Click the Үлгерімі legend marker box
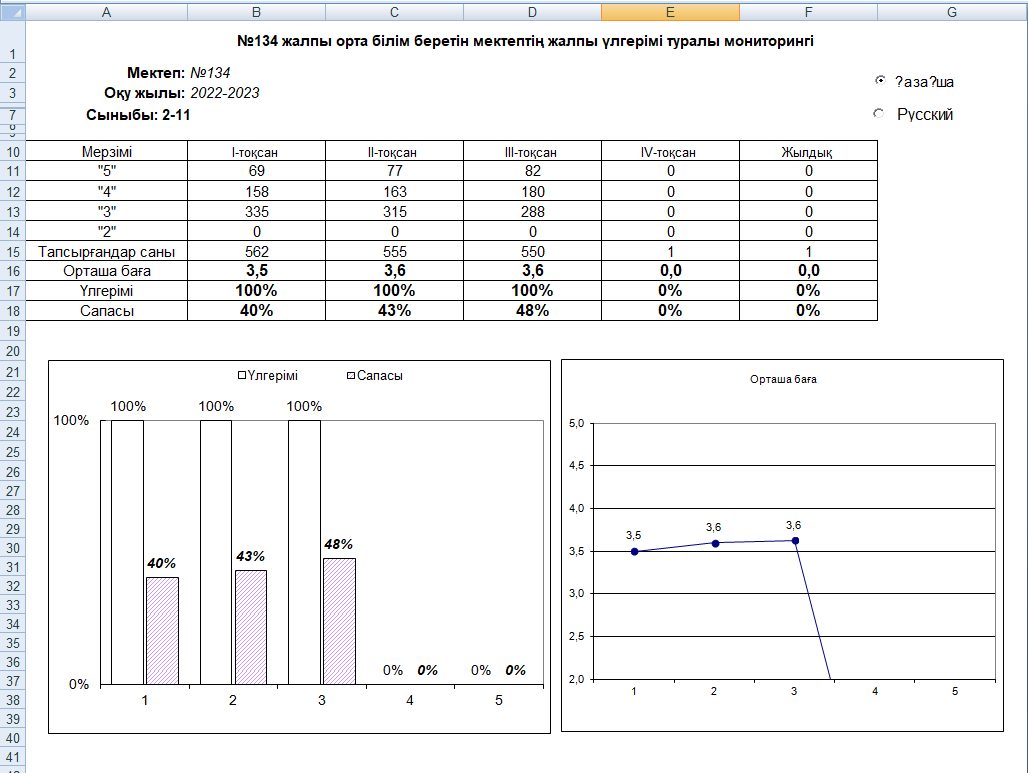 pos(241,376)
